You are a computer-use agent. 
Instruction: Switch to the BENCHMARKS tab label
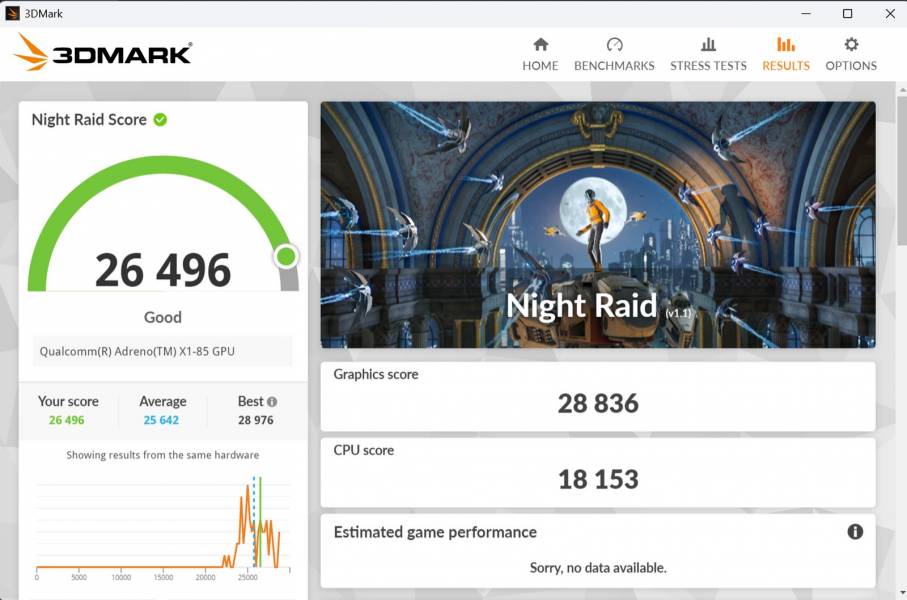point(614,66)
